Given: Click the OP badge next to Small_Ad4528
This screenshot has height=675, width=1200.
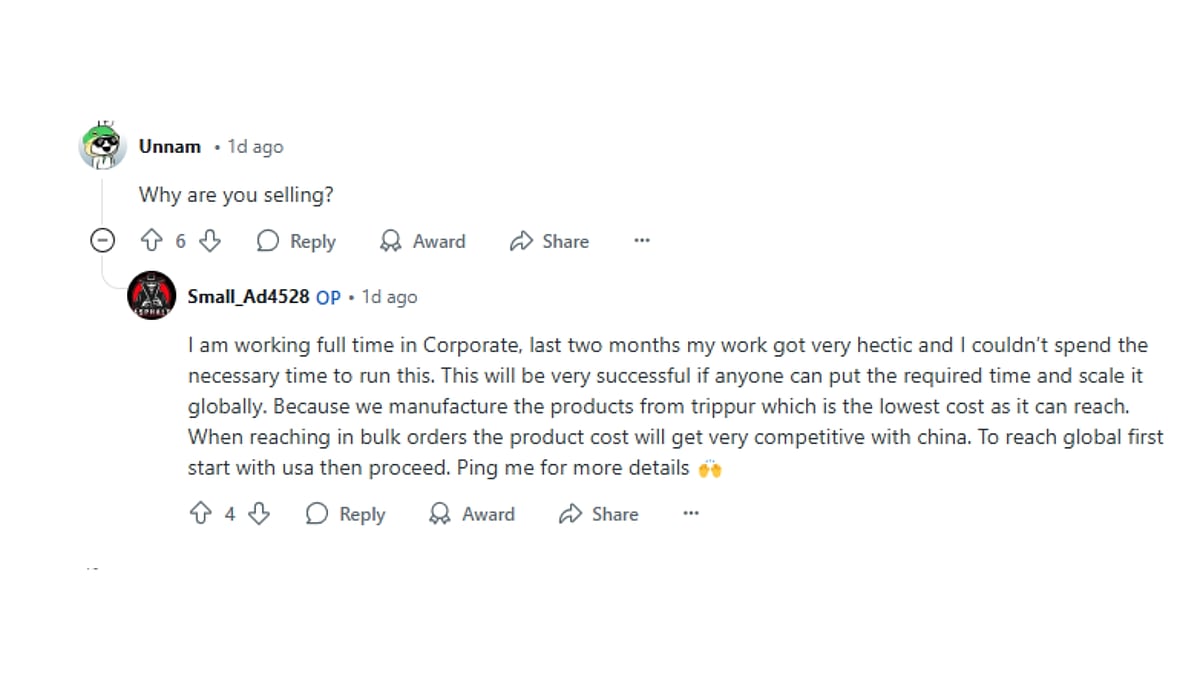Looking at the screenshot, I should click(328, 297).
